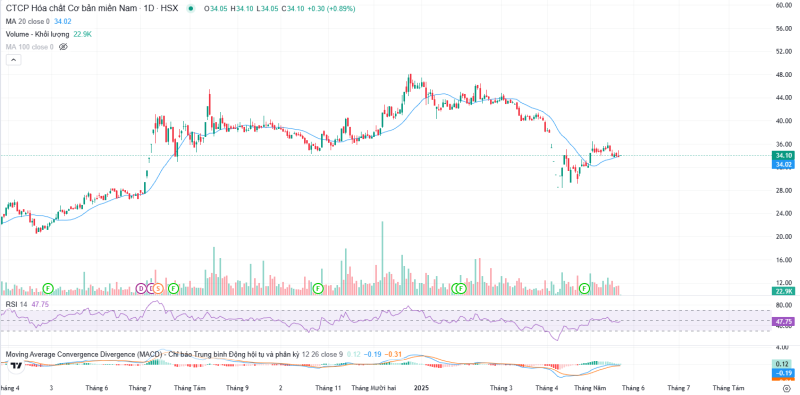This screenshot has width=800, height=395.
Task: Click the 80.00 RSI axis label
Action: tap(783, 305)
